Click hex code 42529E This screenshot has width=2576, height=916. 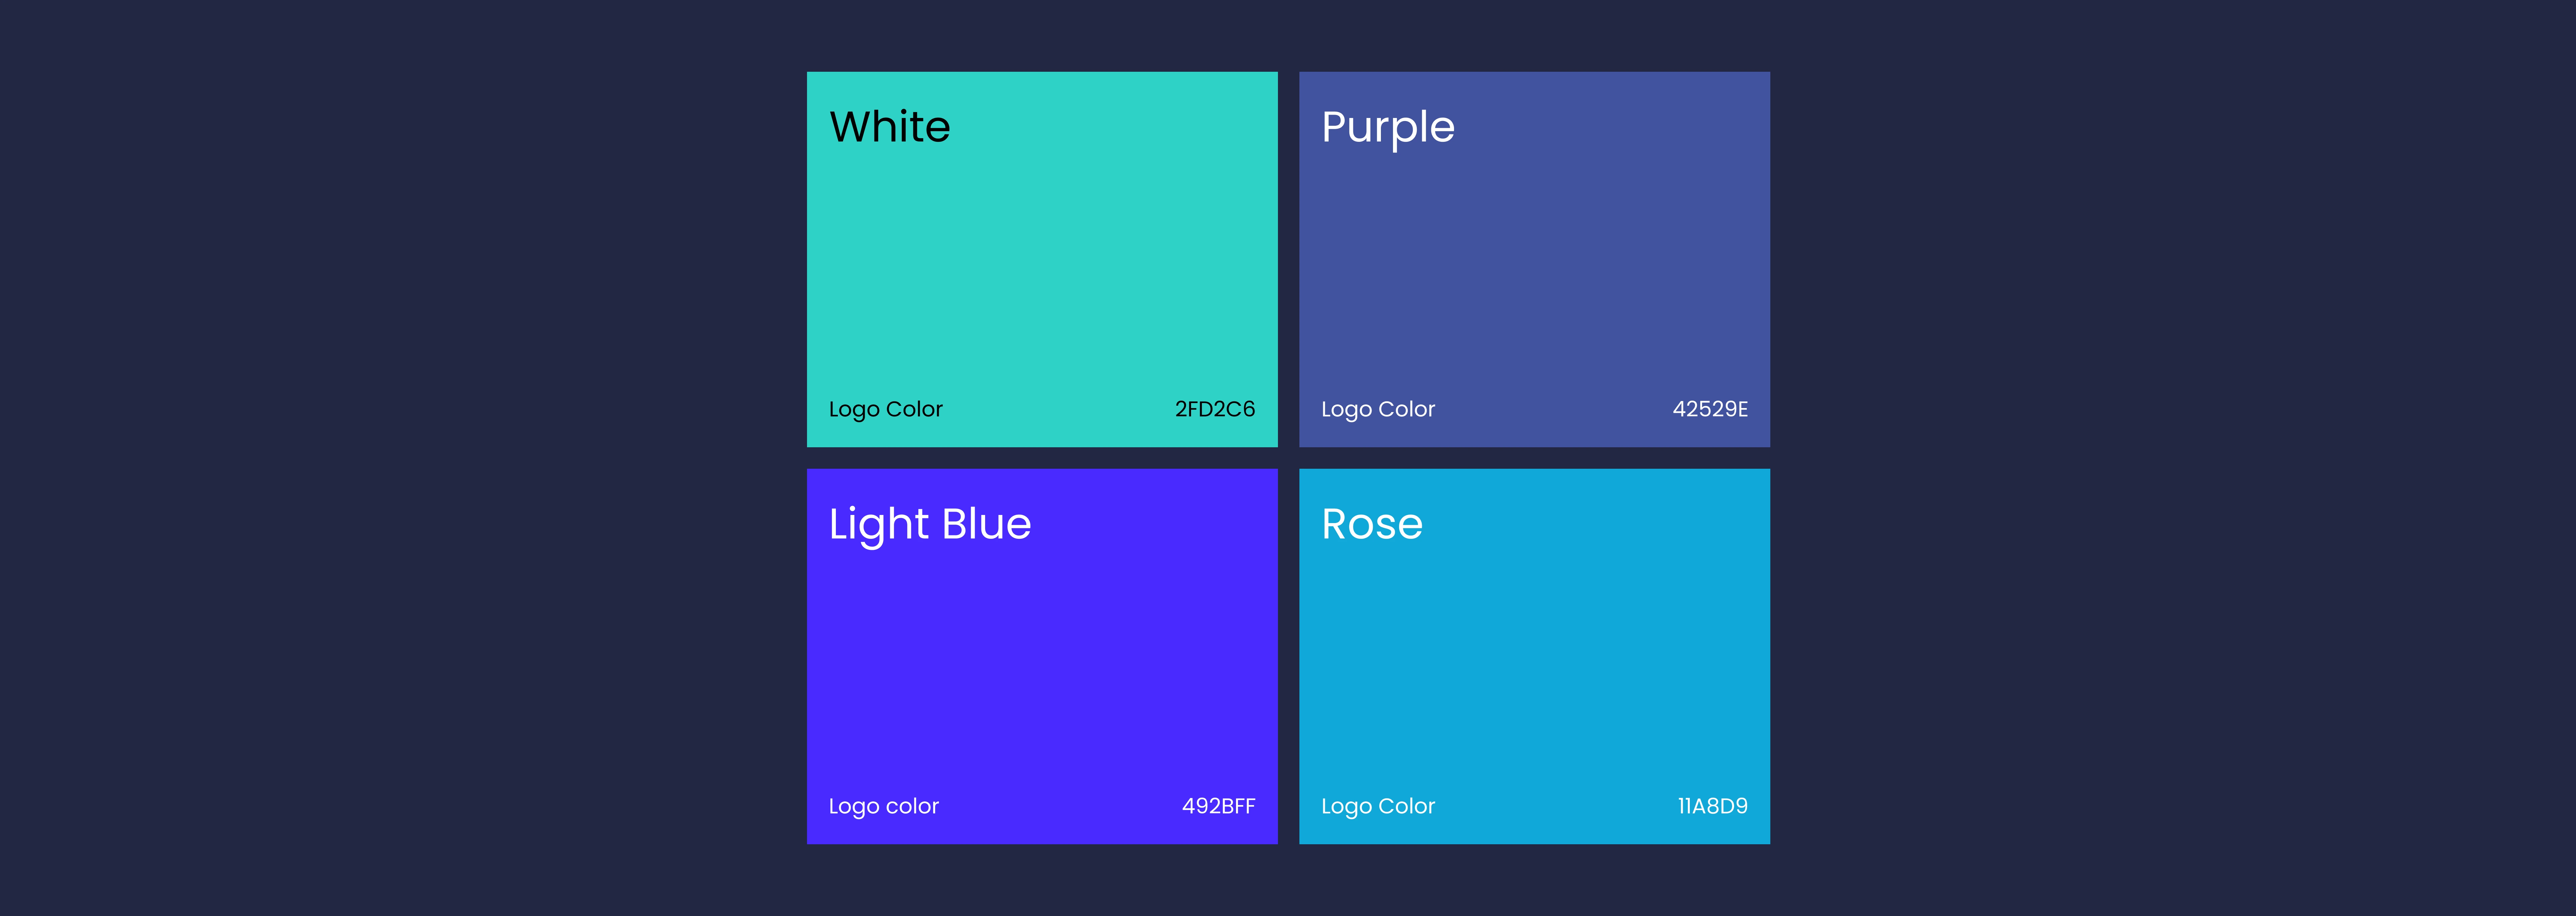click(x=1710, y=409)
